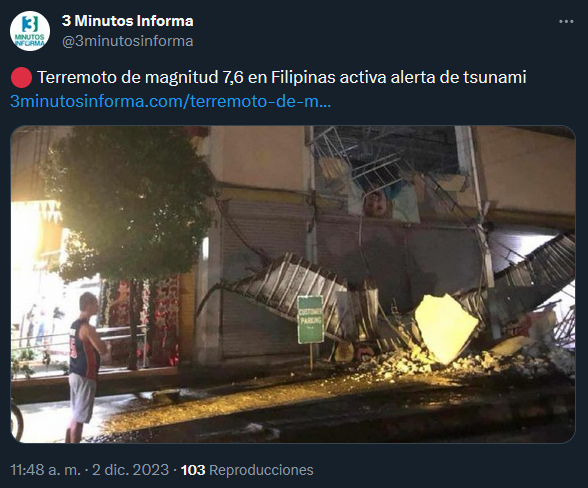Screen dimensions: 588x488
Task: Click the 2 dic. 2023 date
Action: pos(130,470)
